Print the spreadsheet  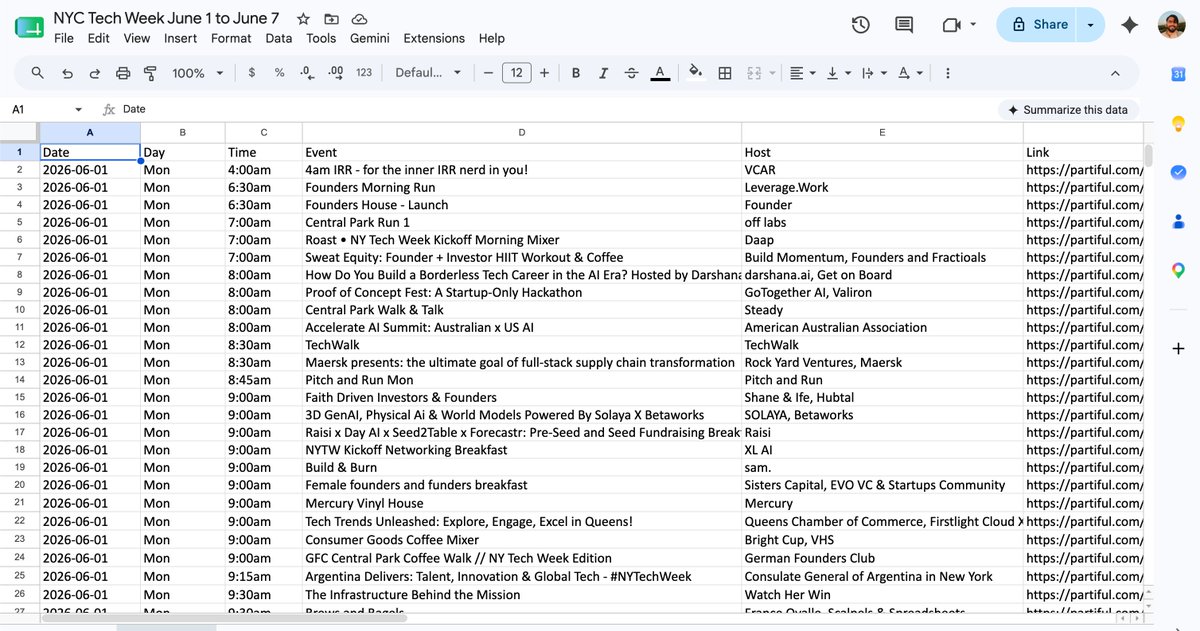click(x=123, y=73)
